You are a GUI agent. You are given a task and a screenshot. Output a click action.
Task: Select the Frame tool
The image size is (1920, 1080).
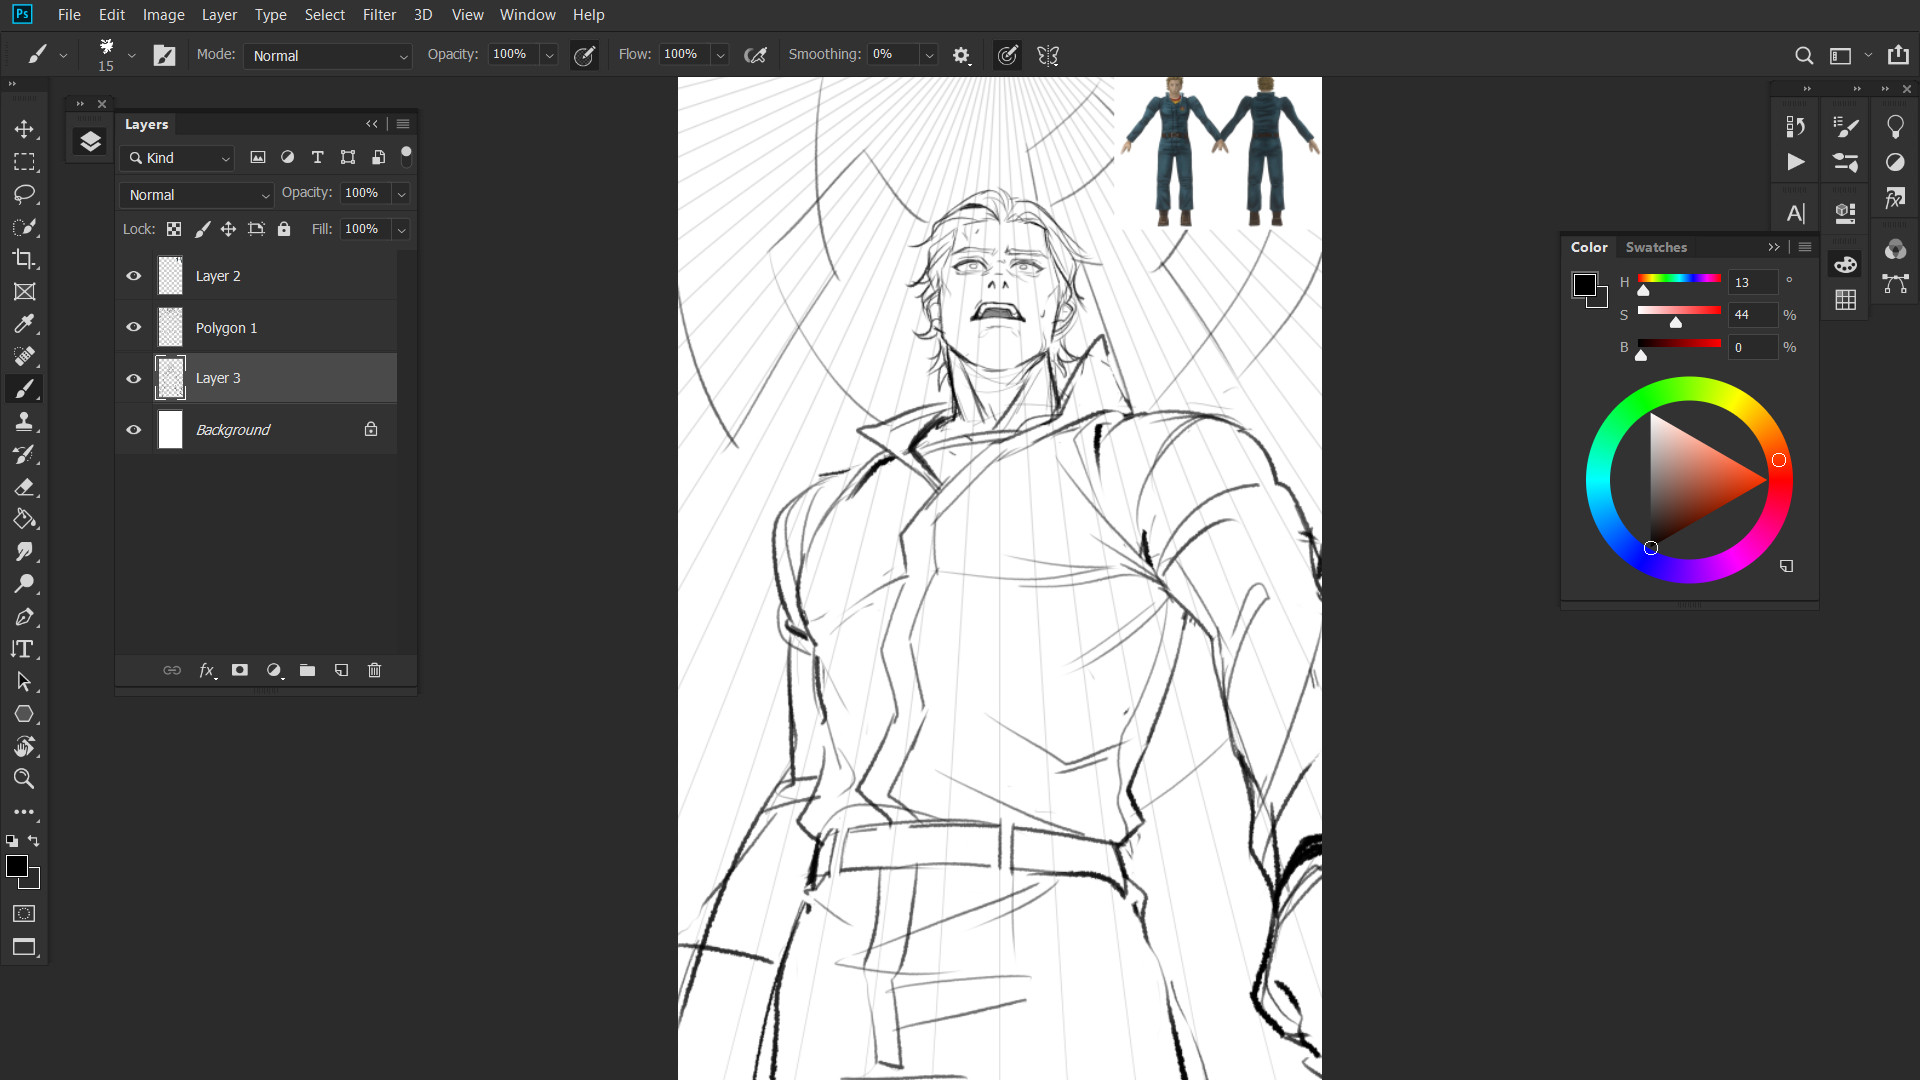click(x=24, y=291)
